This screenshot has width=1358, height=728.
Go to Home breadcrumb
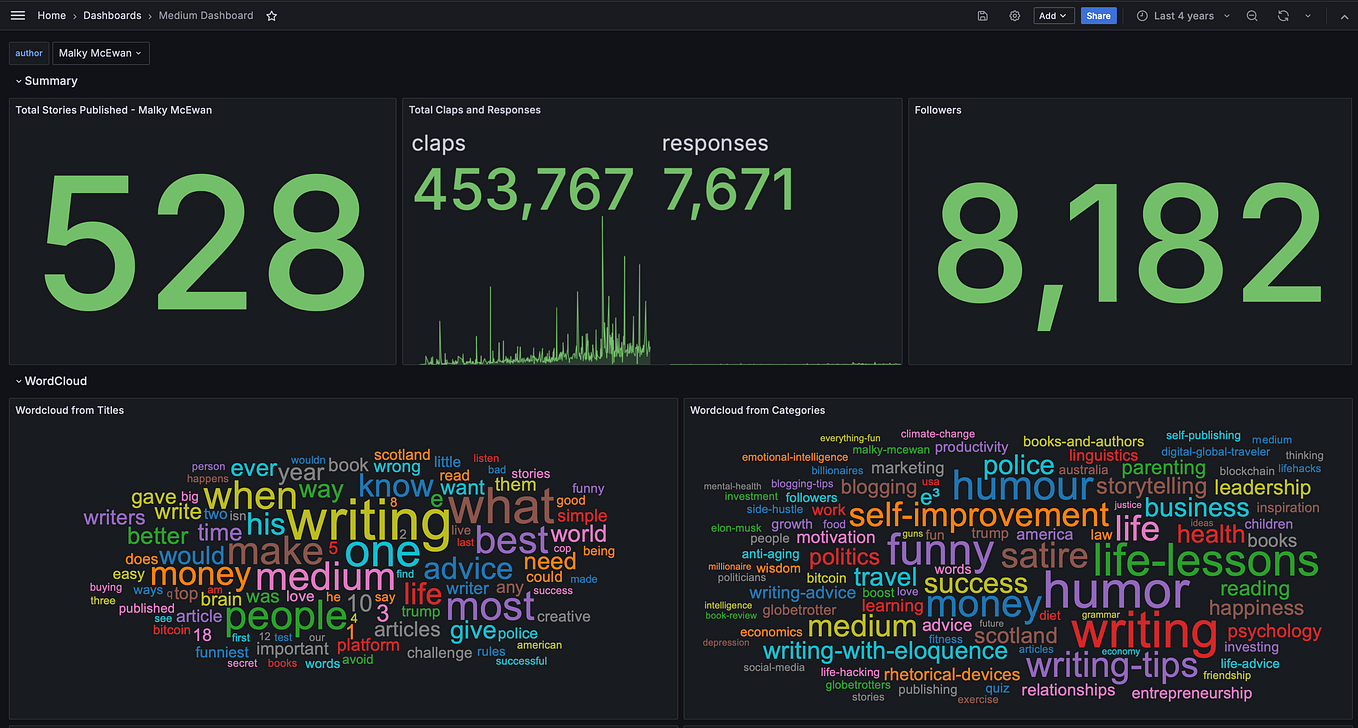click(x=52, y=16)
